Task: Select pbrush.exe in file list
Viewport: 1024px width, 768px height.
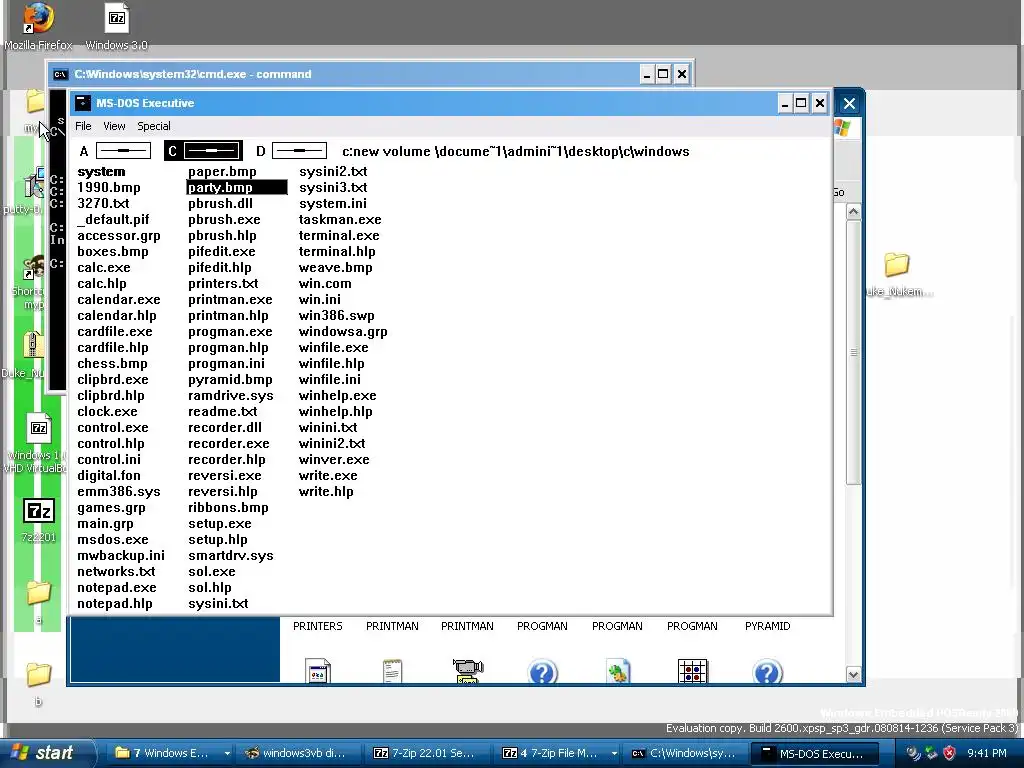Action: [x=224, y=220]
